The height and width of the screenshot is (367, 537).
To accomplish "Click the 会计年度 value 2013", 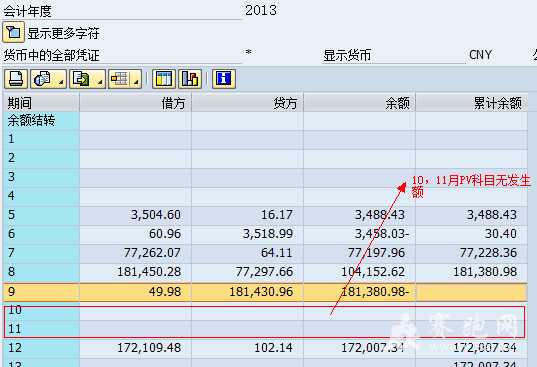I will (x=261, y=10).
